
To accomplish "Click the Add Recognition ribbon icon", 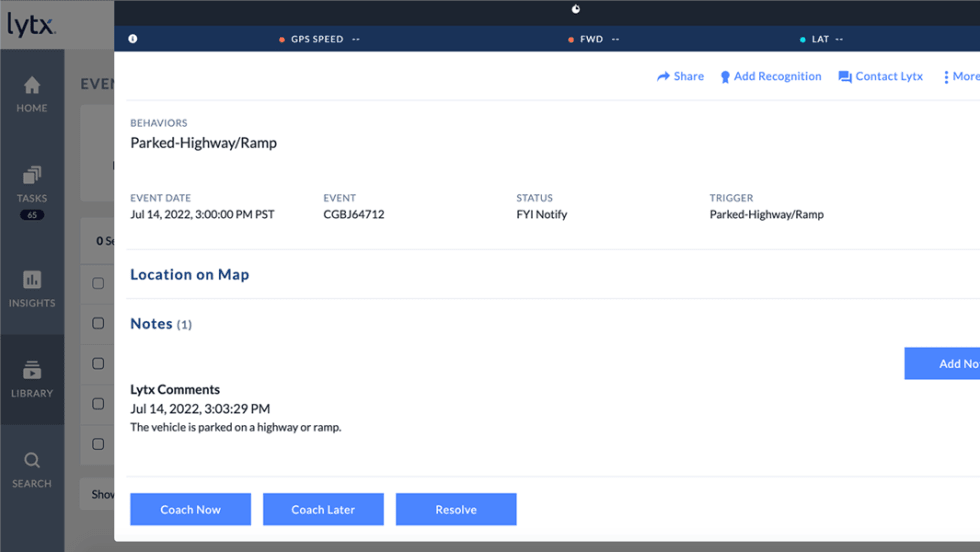I will 725,77.
